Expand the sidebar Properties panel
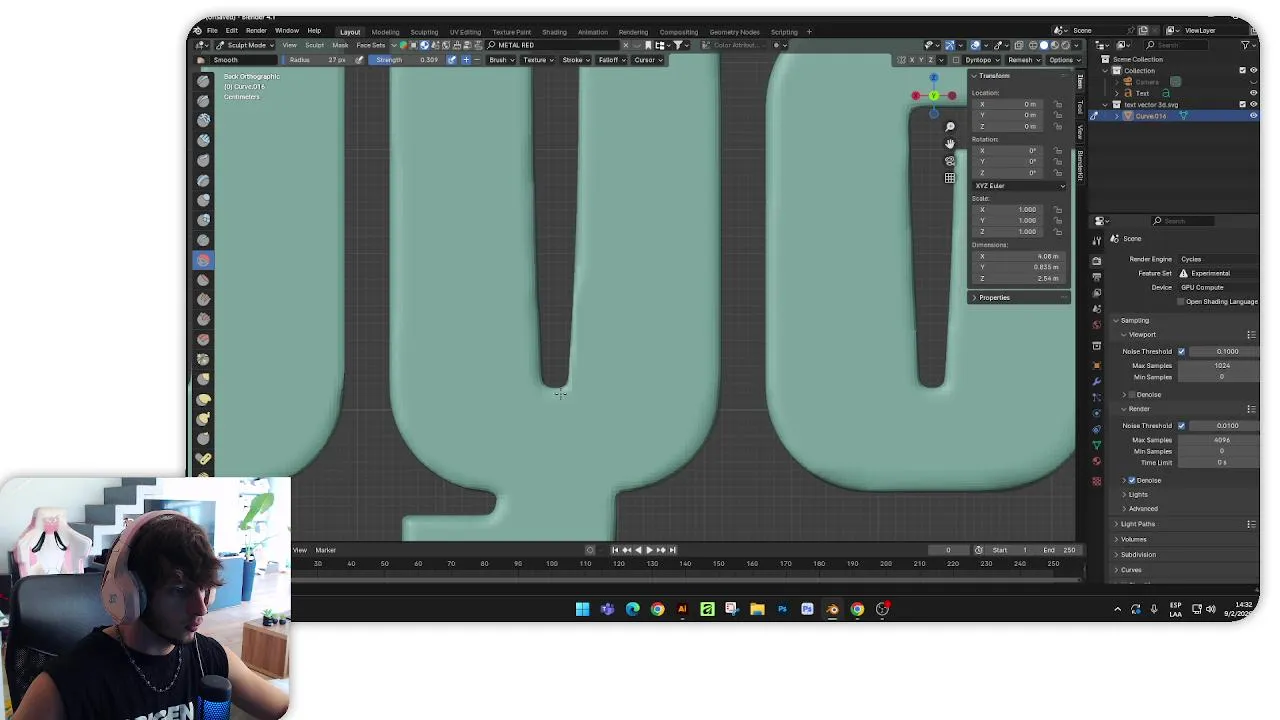 click(994, 298)
